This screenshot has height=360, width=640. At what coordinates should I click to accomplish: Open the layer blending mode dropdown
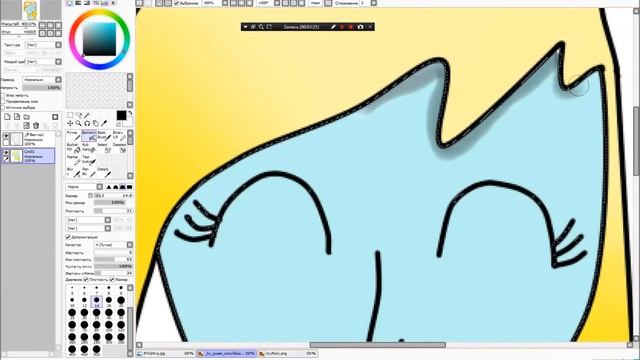(42, 80)
